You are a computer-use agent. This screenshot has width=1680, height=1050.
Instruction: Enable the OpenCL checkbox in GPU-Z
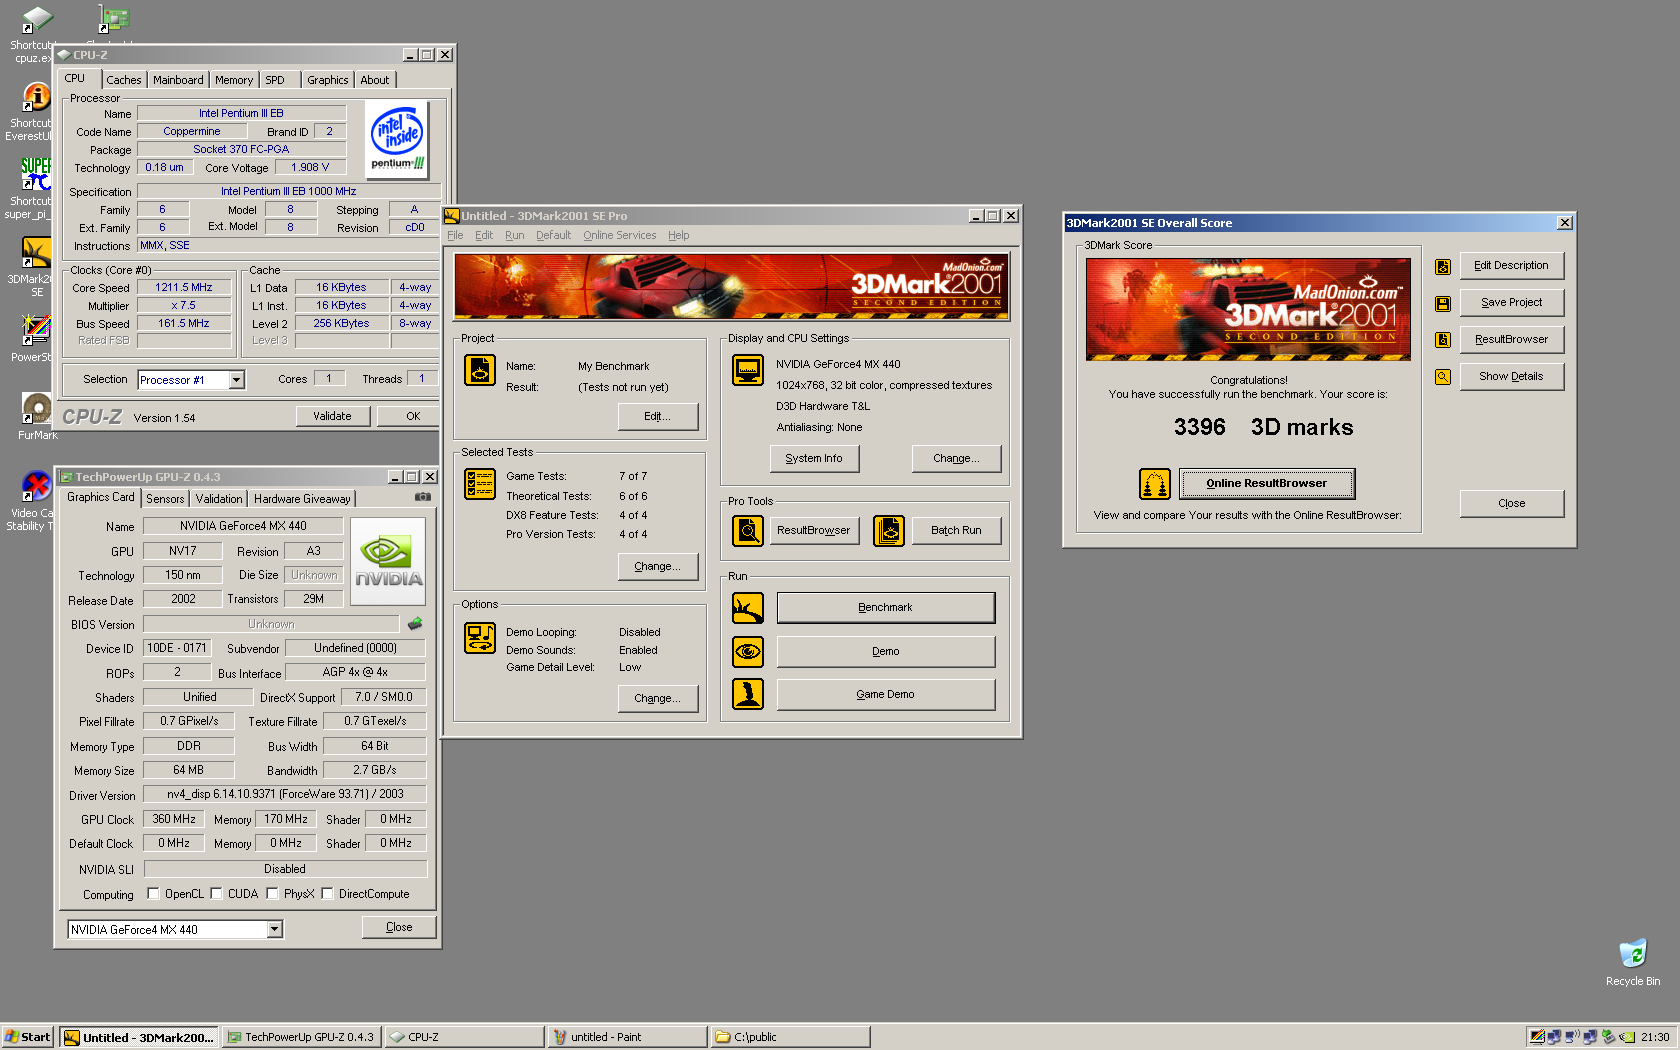(x=153, y=894)
